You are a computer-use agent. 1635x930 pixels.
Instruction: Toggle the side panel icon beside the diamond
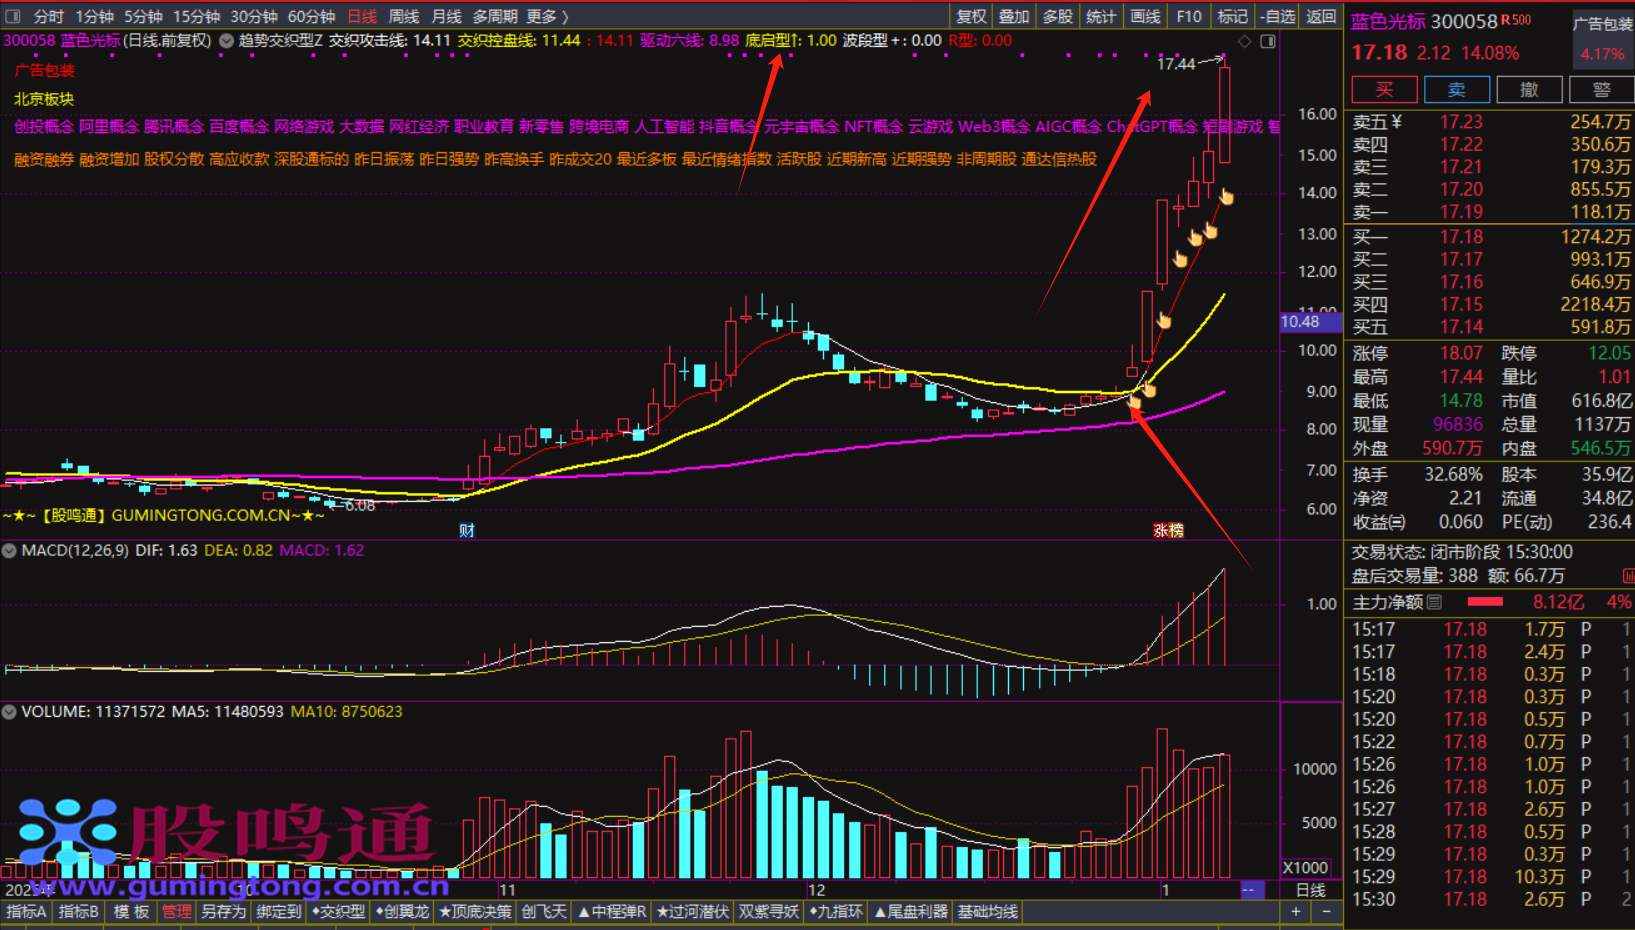coord(1268,41)
